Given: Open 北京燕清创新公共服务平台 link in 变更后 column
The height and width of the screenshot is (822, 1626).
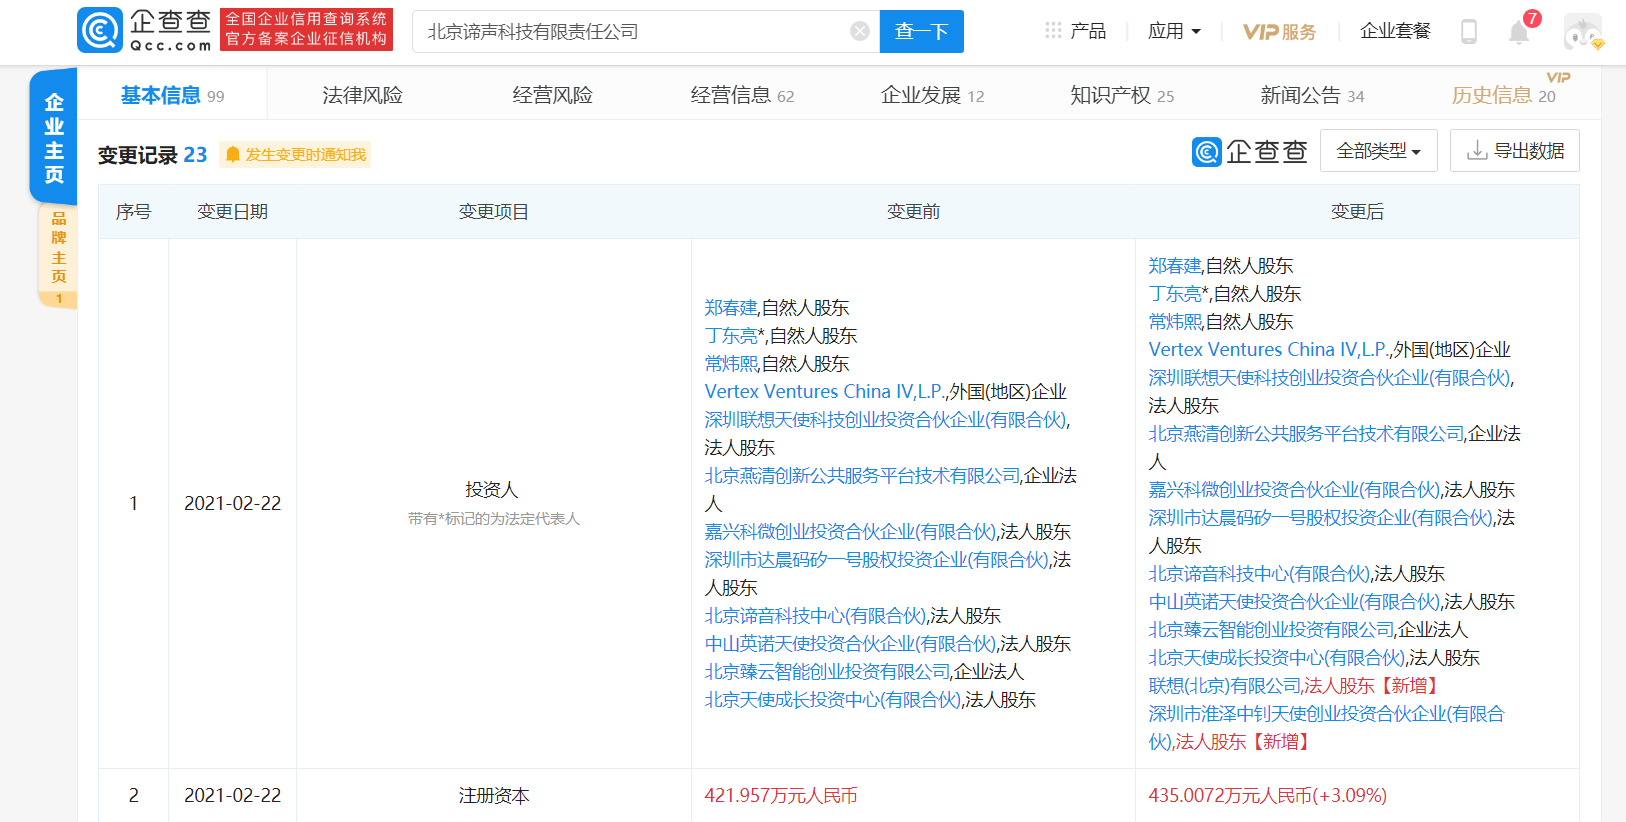Looking at the screenshot, I should click(x=1306, y=434).
